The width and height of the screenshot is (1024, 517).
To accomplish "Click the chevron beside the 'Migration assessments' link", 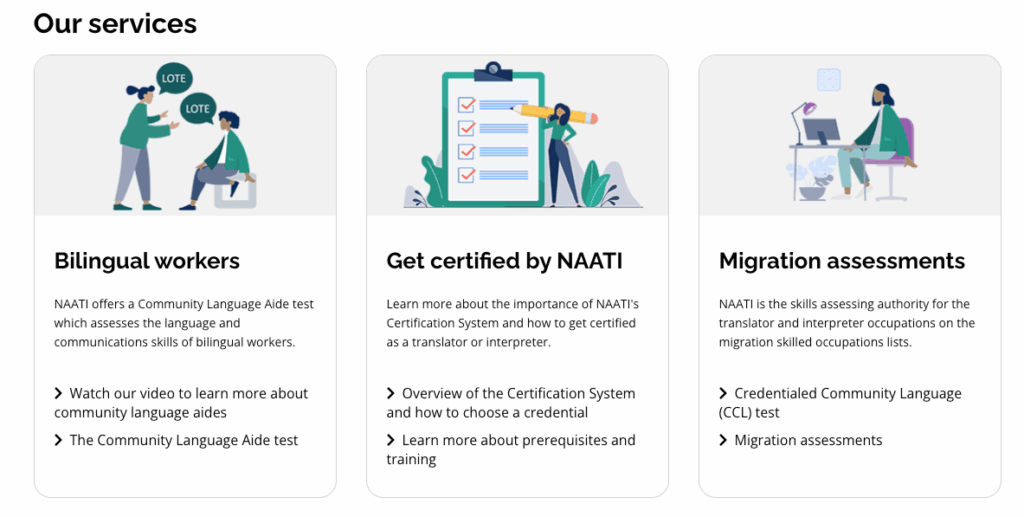I will [723, 440].
